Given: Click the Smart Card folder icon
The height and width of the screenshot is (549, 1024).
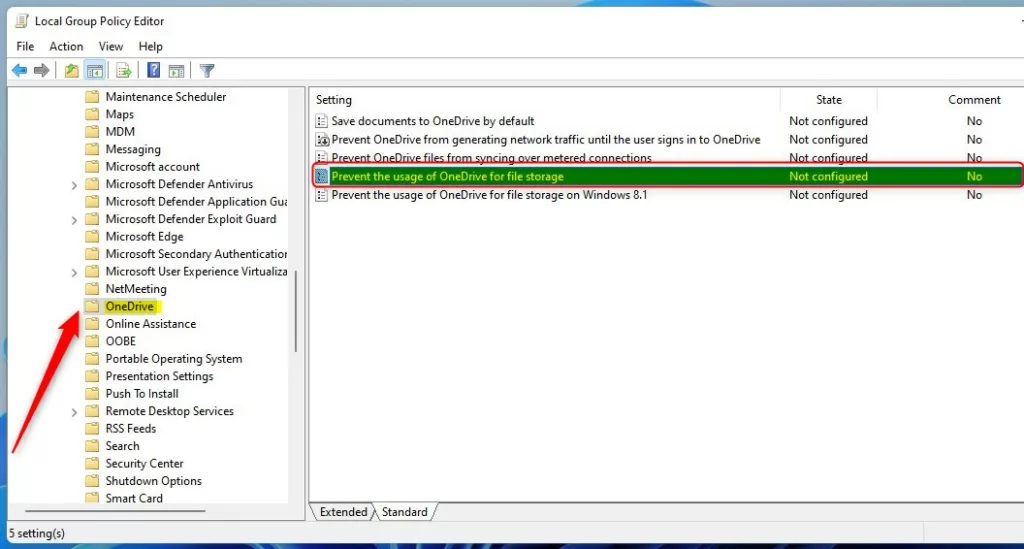Looking at the screenshot, I should click(92, 498).
